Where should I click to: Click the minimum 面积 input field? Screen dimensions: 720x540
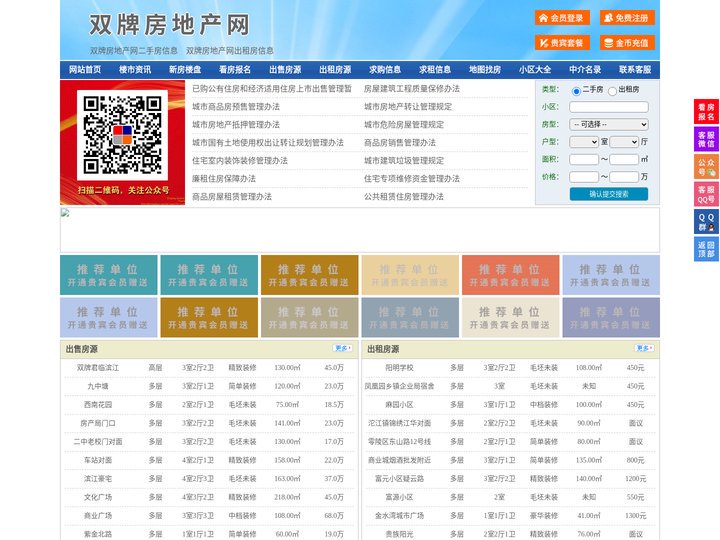584,159
